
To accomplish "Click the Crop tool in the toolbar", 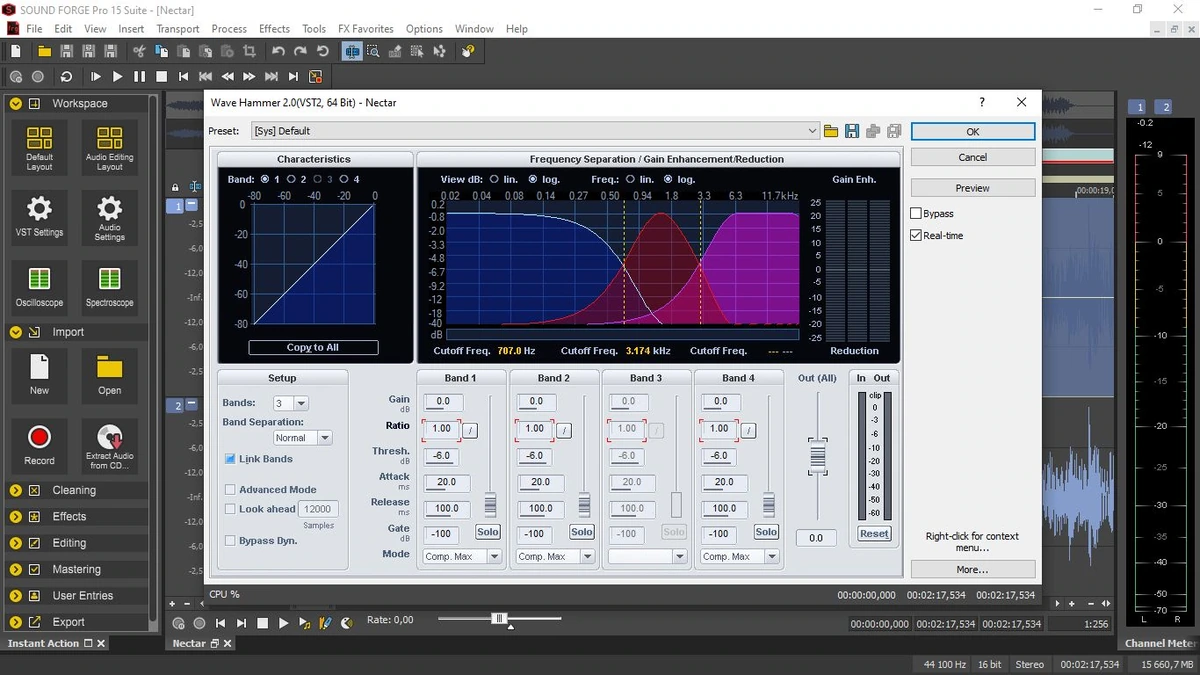I will click(249, 51).
